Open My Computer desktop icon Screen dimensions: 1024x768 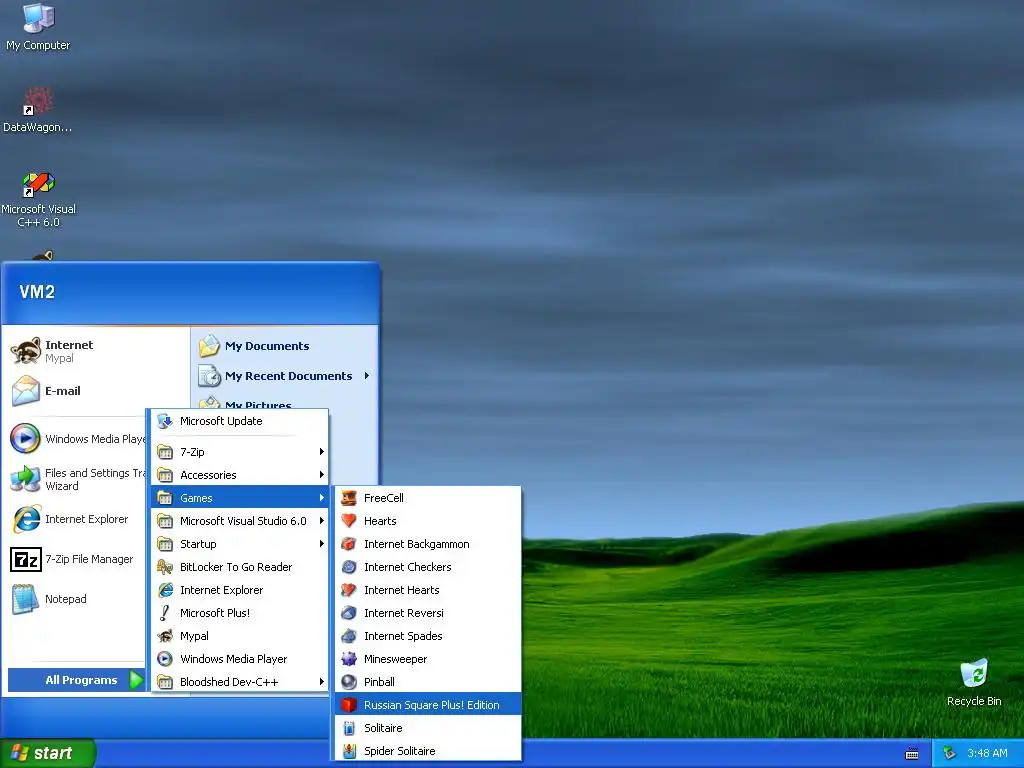click(38, 27)
